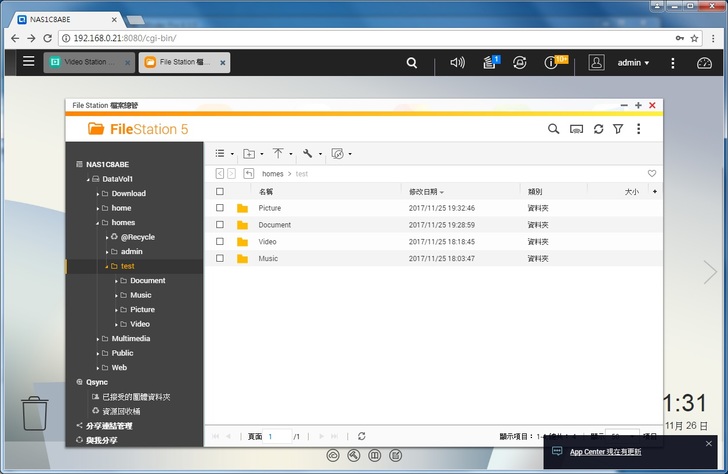Open the admin user dropdown
Viewport: 728px width, 474px height.
pos(632,62)
